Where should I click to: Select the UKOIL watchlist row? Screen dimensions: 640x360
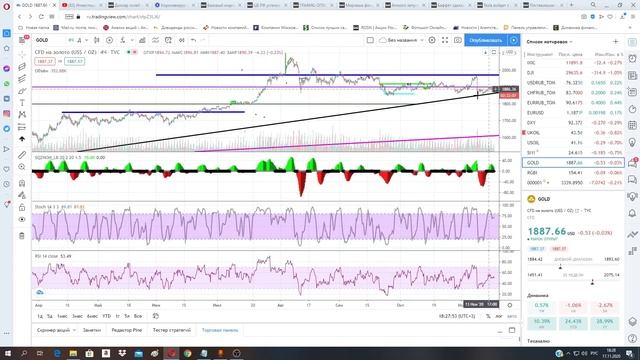coord(573,133)
